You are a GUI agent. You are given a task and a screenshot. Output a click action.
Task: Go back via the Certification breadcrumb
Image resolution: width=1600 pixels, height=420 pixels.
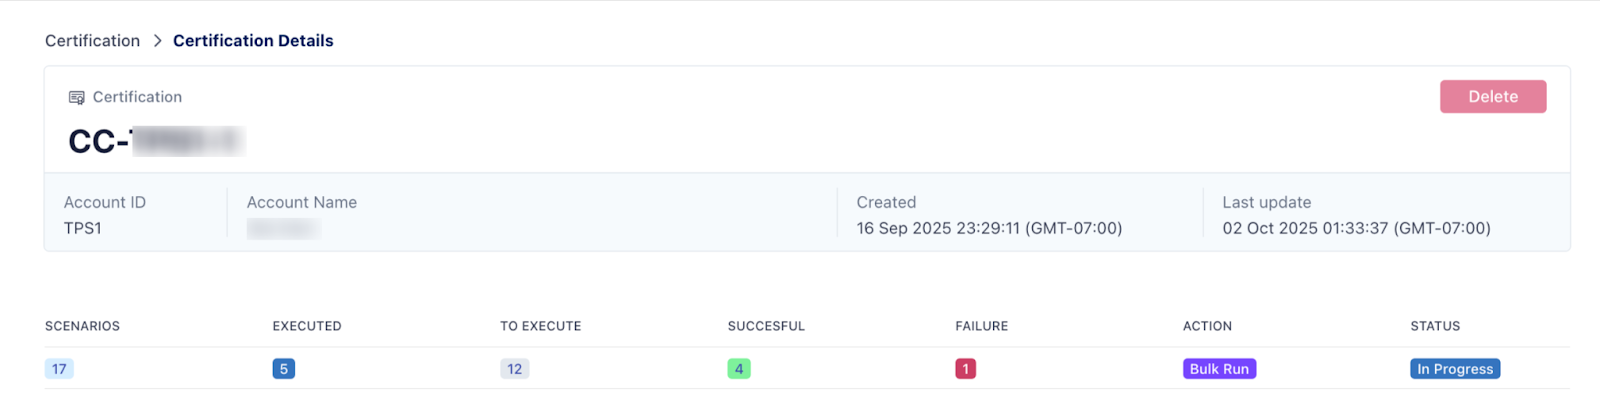[x=92, y=41]
